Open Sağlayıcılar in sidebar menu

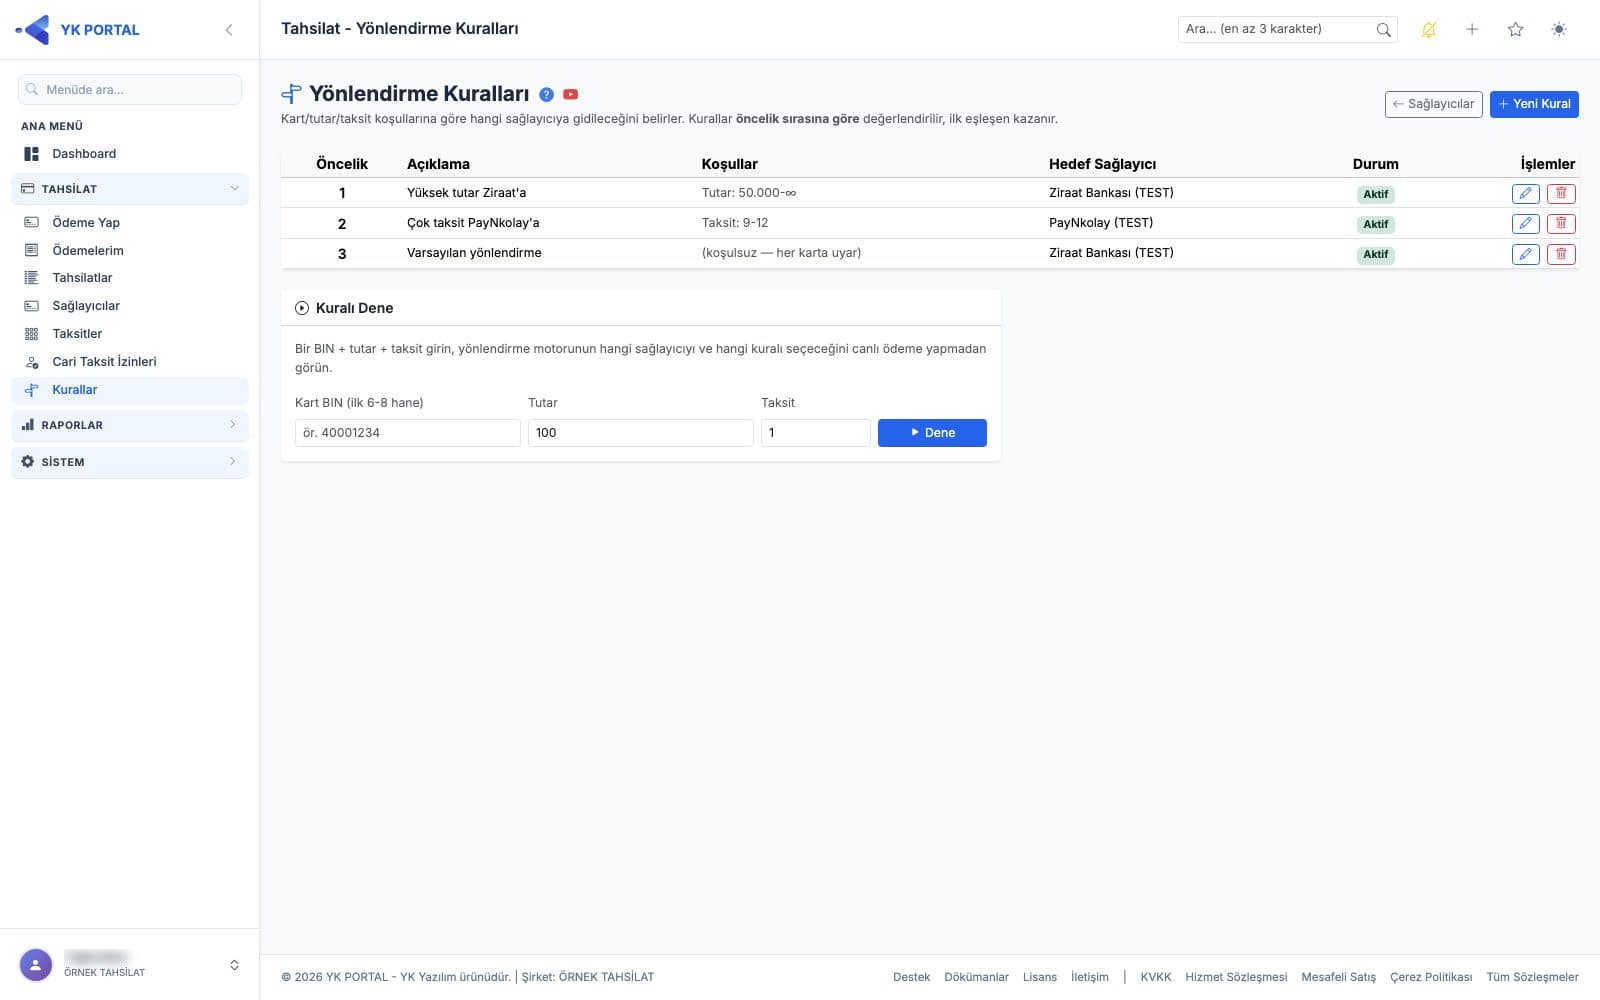point(130,306)
